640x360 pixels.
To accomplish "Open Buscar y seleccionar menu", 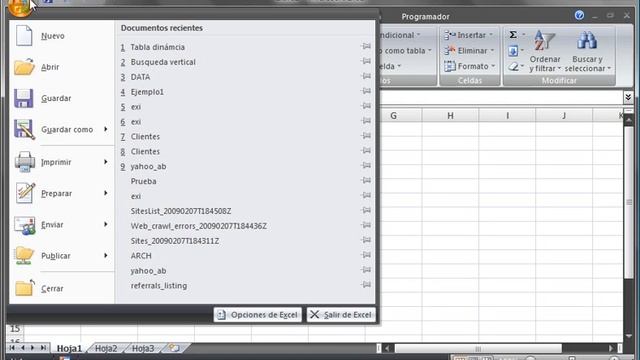I will tap(587, 51).
